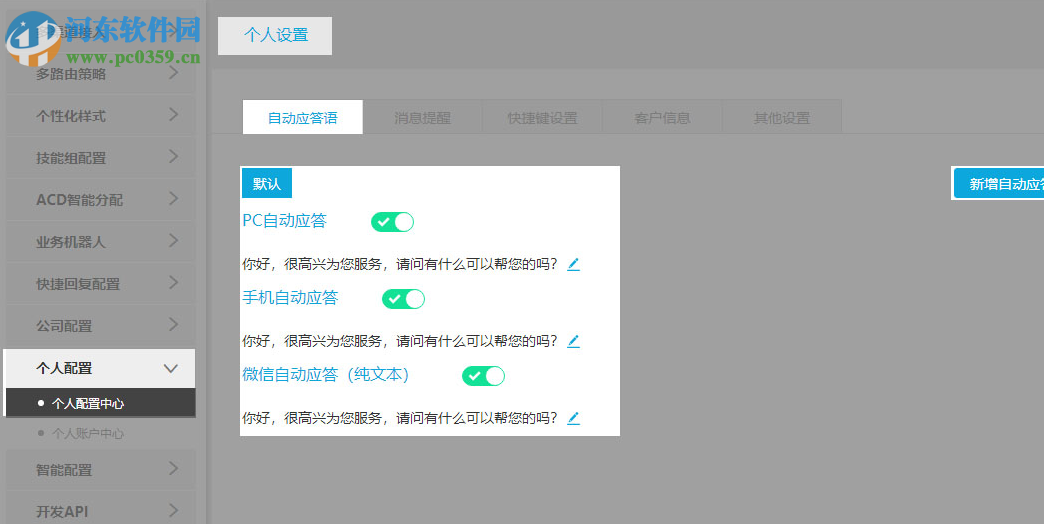Image resolution: width=1044 pixels, height=524 pixels.
Task: Expand the 技能组配置 sidebar section
Action: pyautogui.click(x=101, y=158)
